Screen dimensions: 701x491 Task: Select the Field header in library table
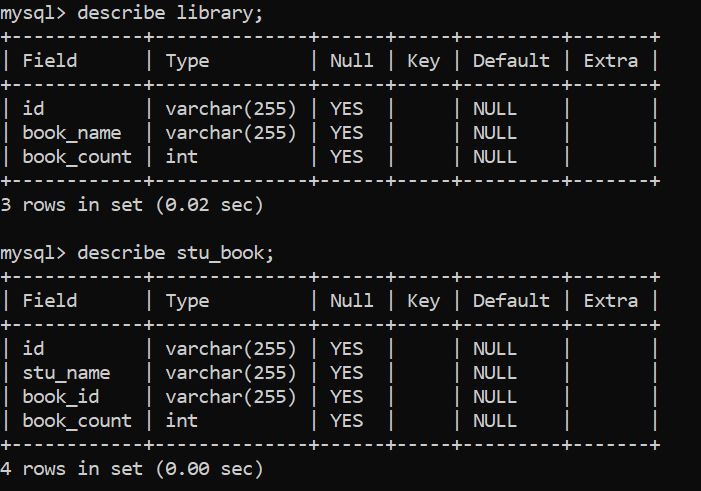coord(50,61)
